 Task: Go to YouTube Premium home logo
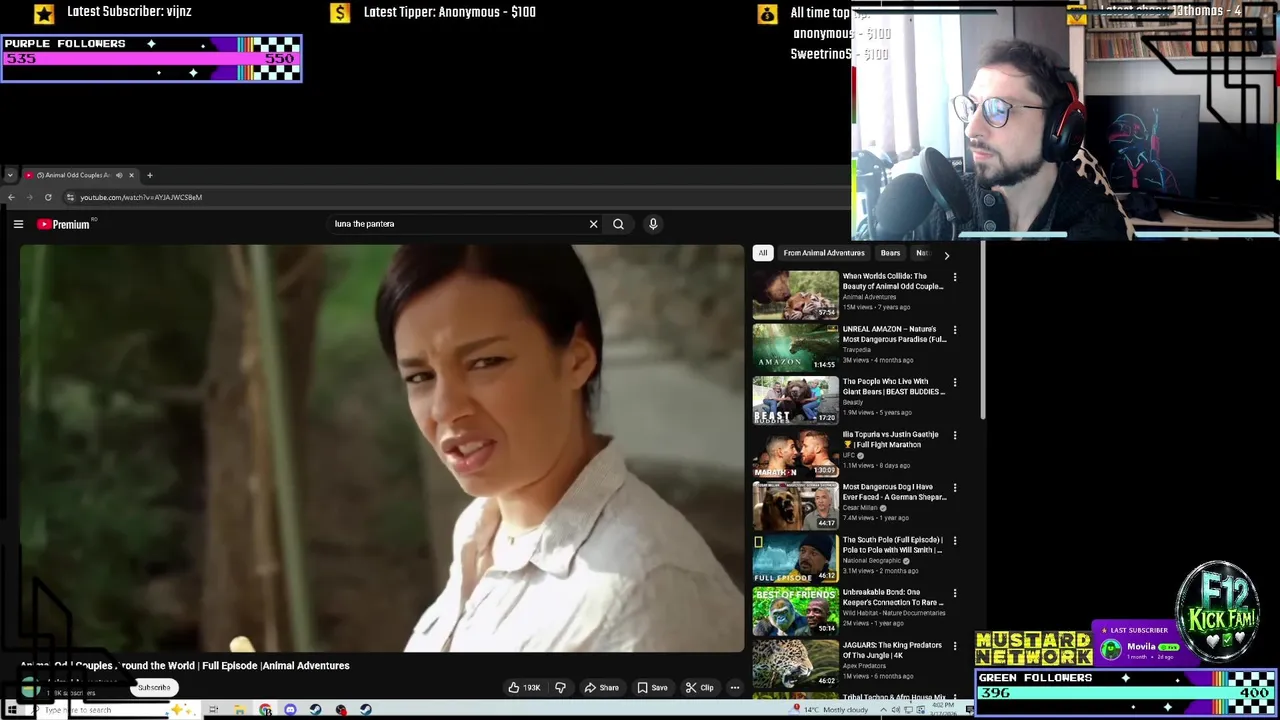(x=64, y=224)
